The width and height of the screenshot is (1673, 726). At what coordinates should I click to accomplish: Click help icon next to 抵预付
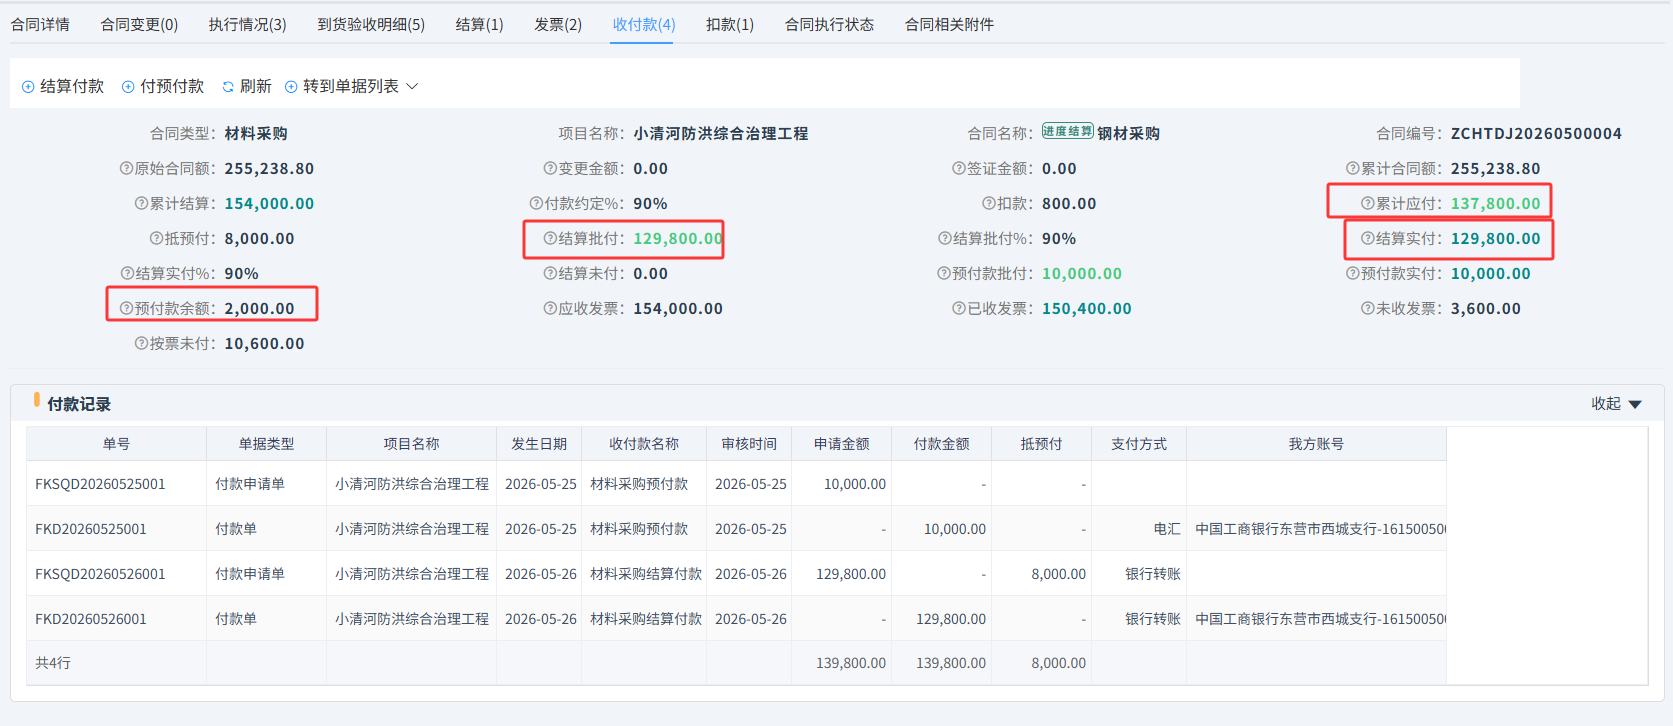coord(157,238)
